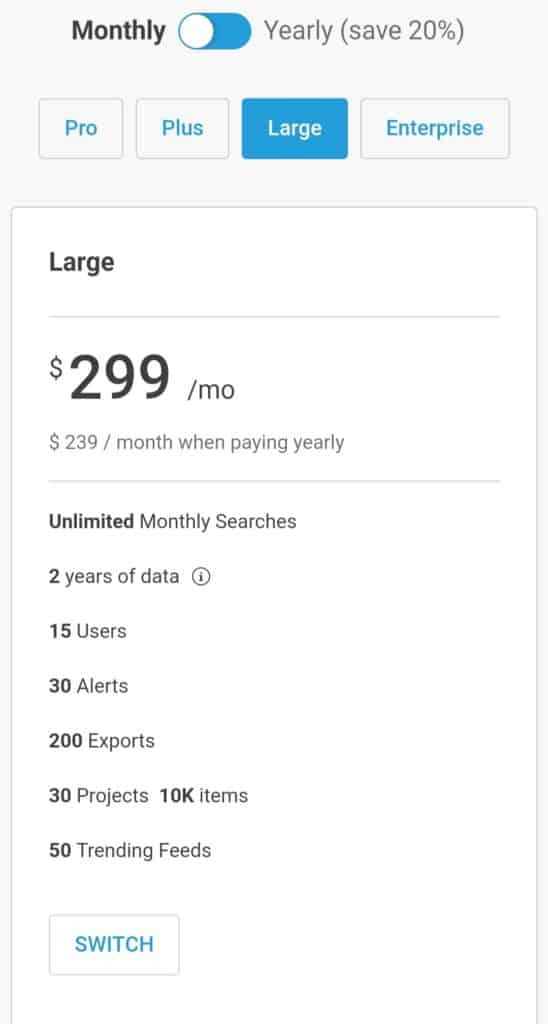Viewport: 548px width, 1024px height.
Task: Click the 10K items text
Action: click(x=204, y=795)
